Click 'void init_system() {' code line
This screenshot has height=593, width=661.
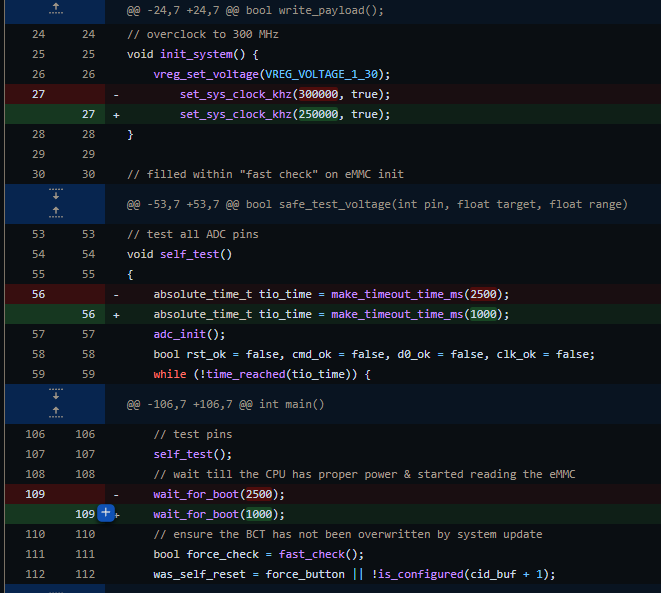[193, 54]
